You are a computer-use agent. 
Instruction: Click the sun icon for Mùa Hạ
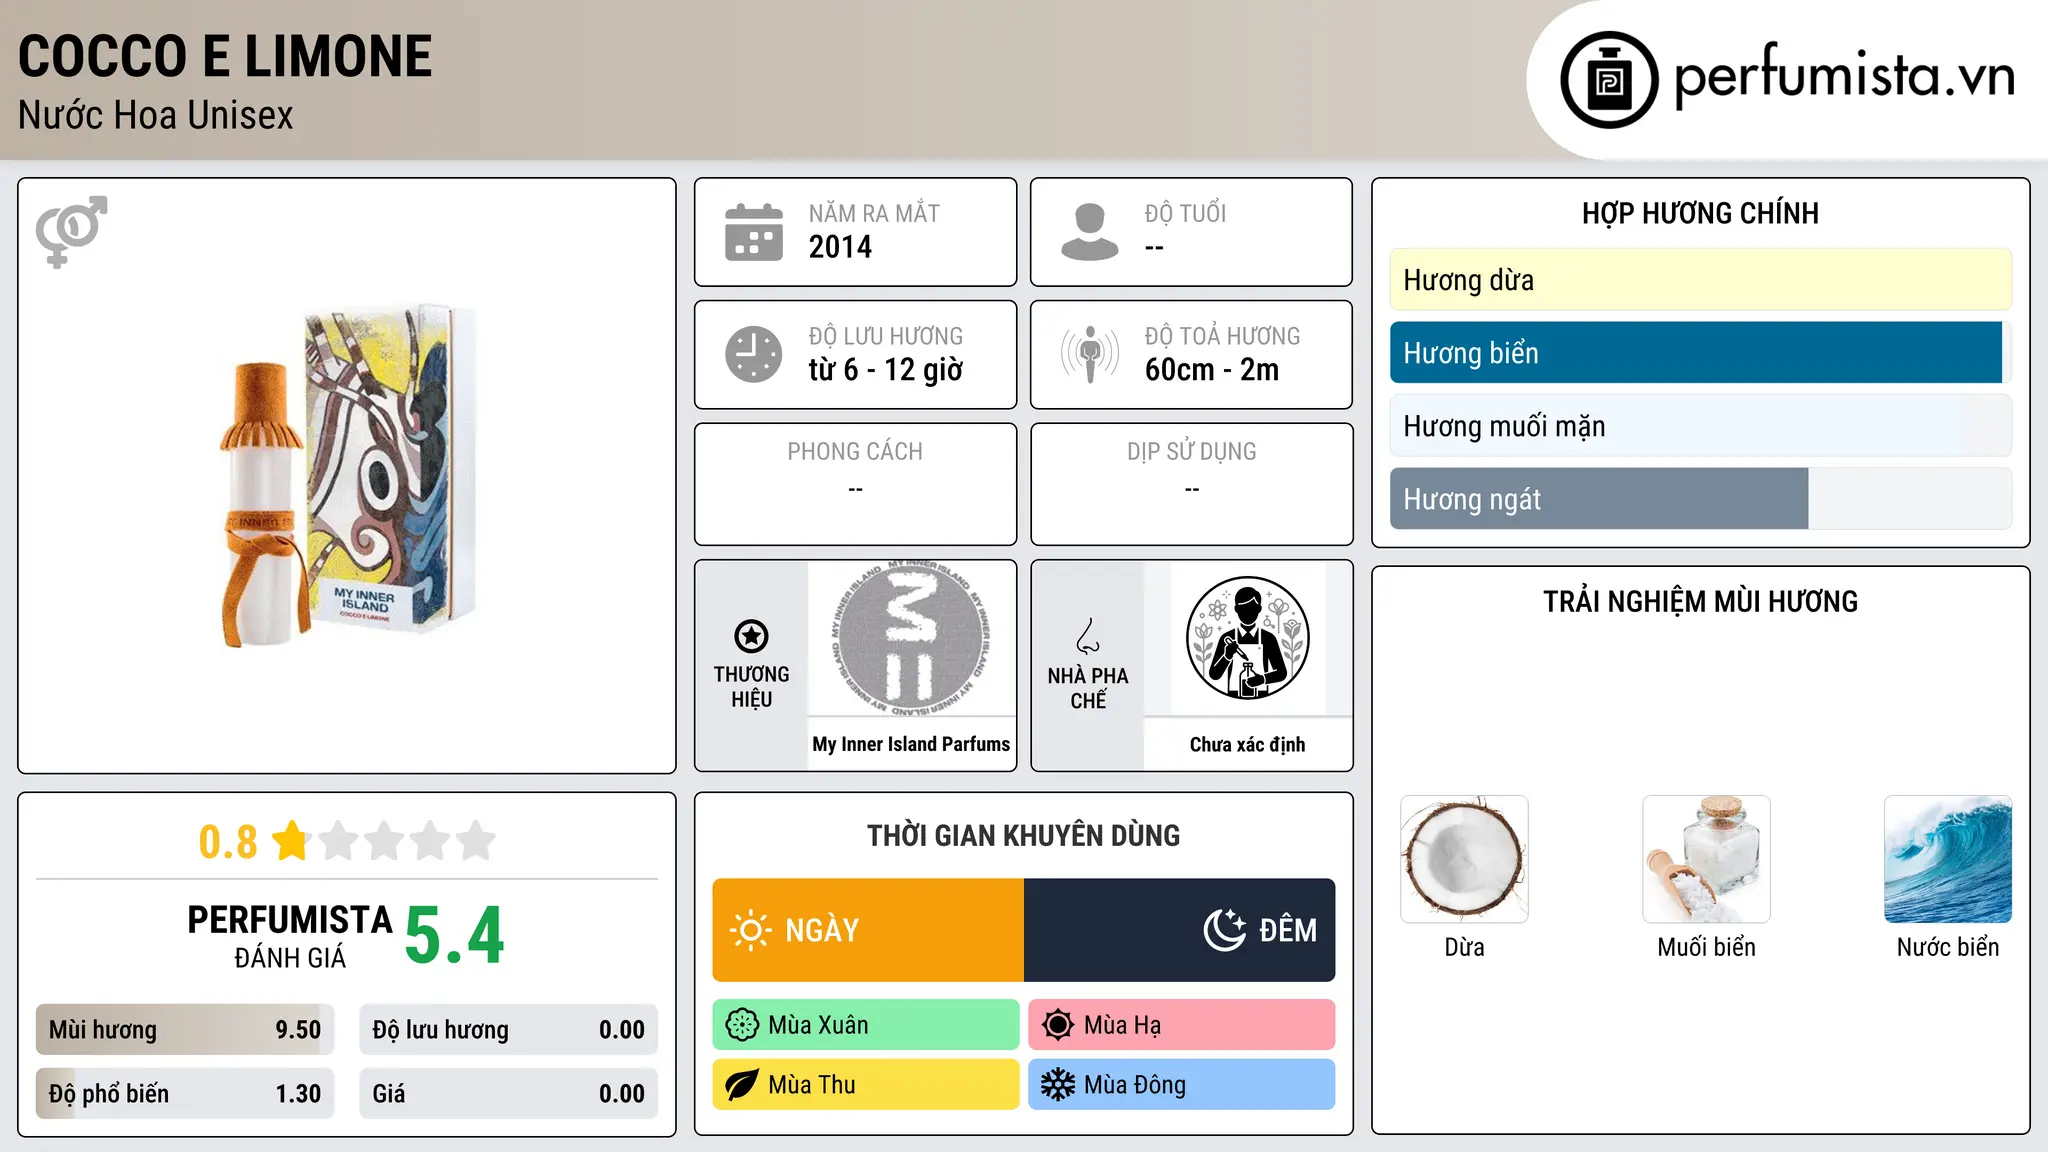pyautogui.click(x=1058, y=1025)
